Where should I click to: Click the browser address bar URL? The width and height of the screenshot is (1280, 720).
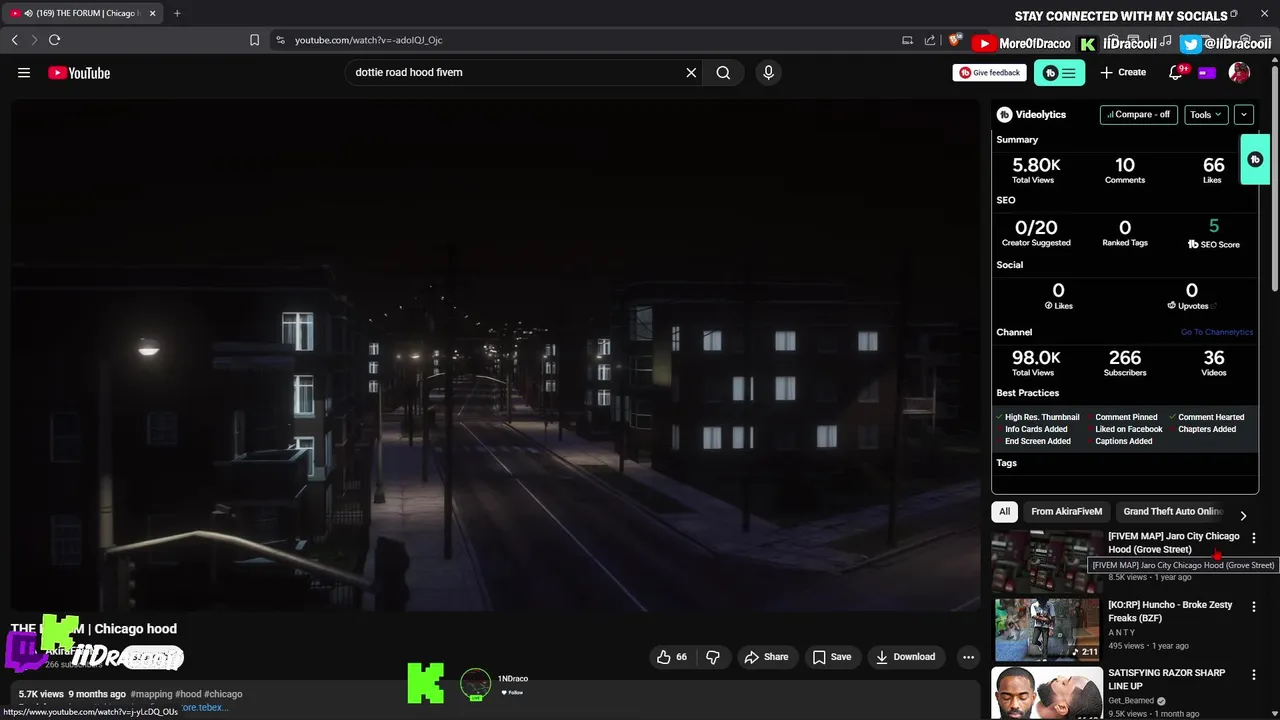(x=368, y=40)
